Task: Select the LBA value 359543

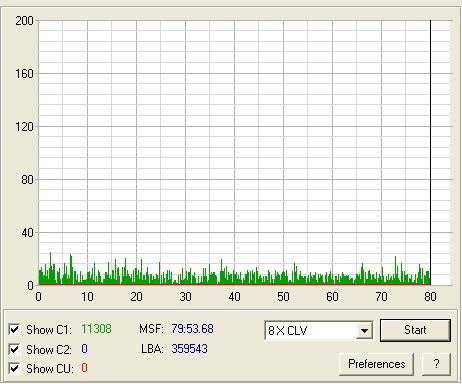Action: pyautogui.click(x=189, y=349)
